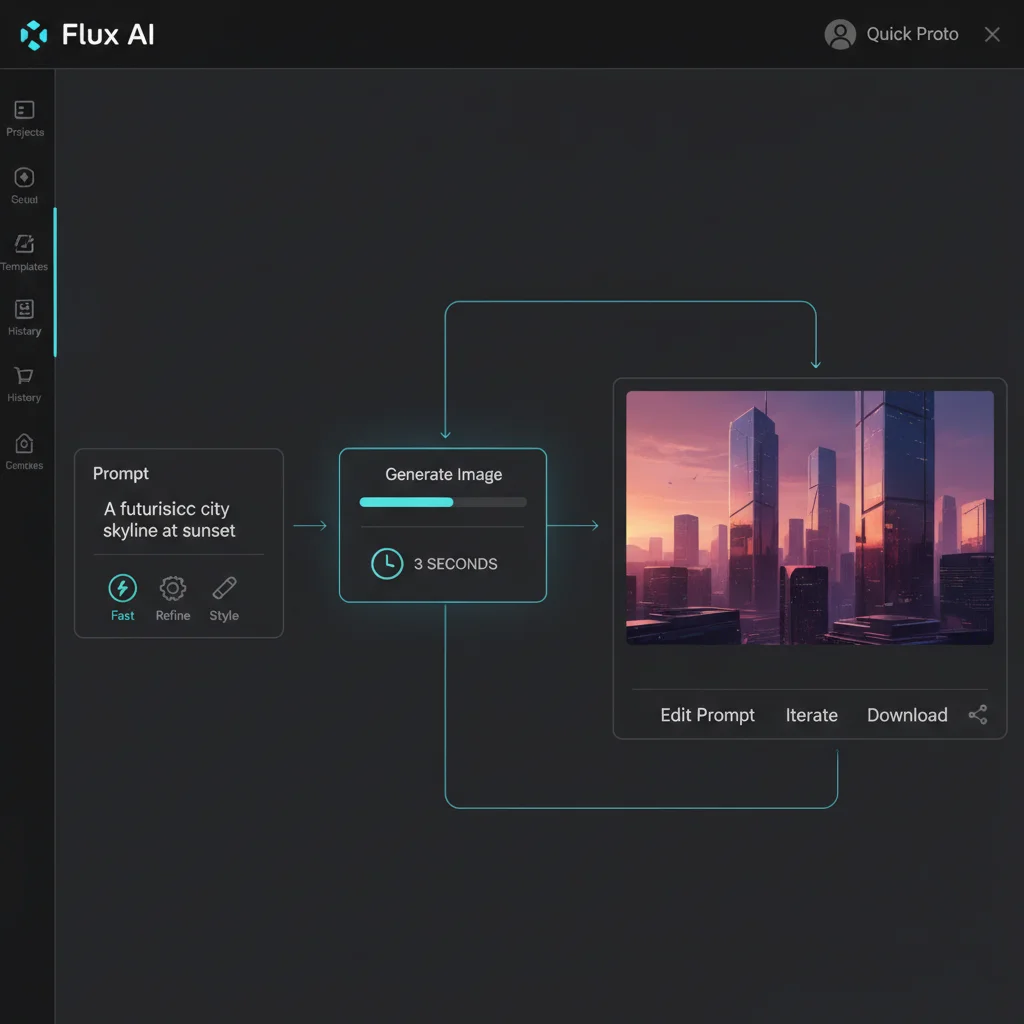
Task: Open the user avatar menu
Action: pos(840,33)
